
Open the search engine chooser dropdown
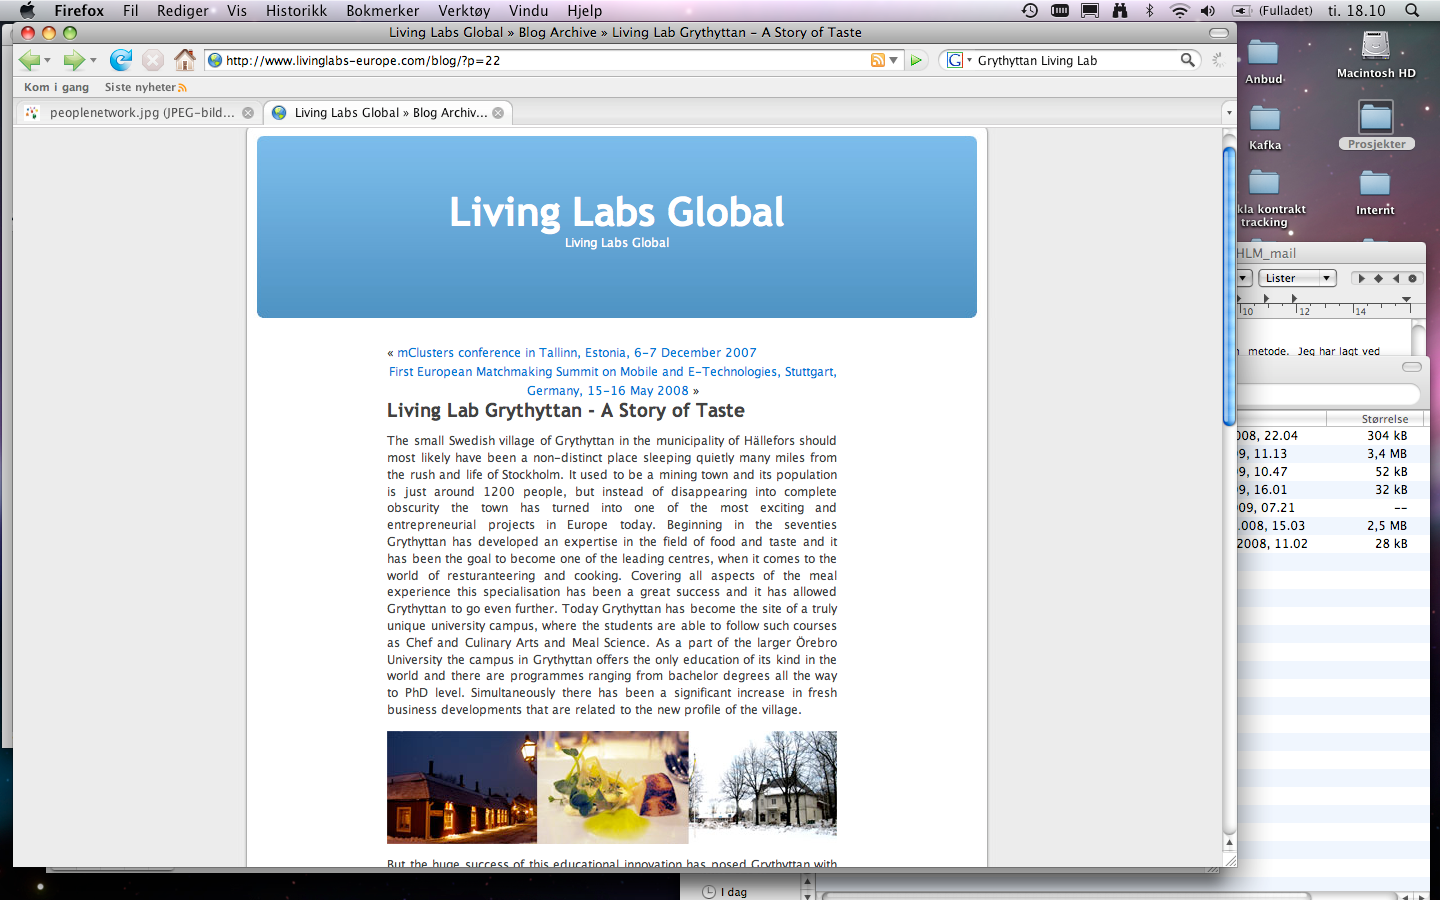969,61
